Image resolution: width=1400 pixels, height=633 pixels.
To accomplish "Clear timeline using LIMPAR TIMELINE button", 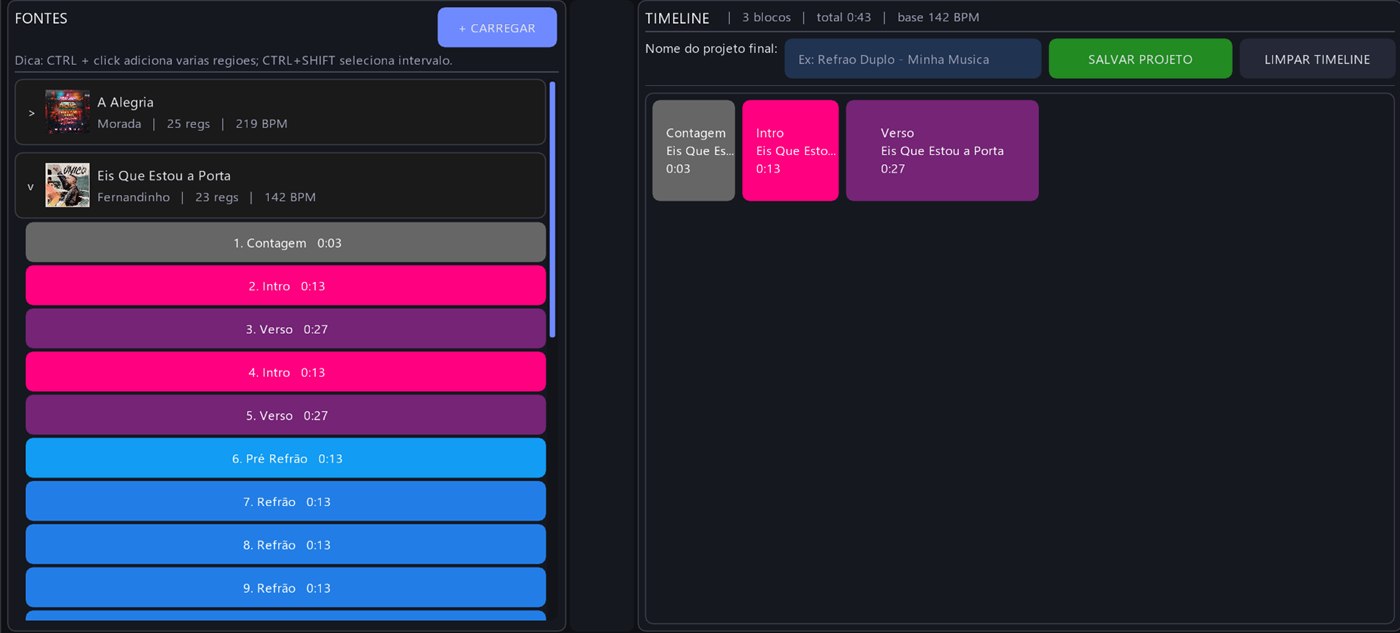I will pos(1317,59).
